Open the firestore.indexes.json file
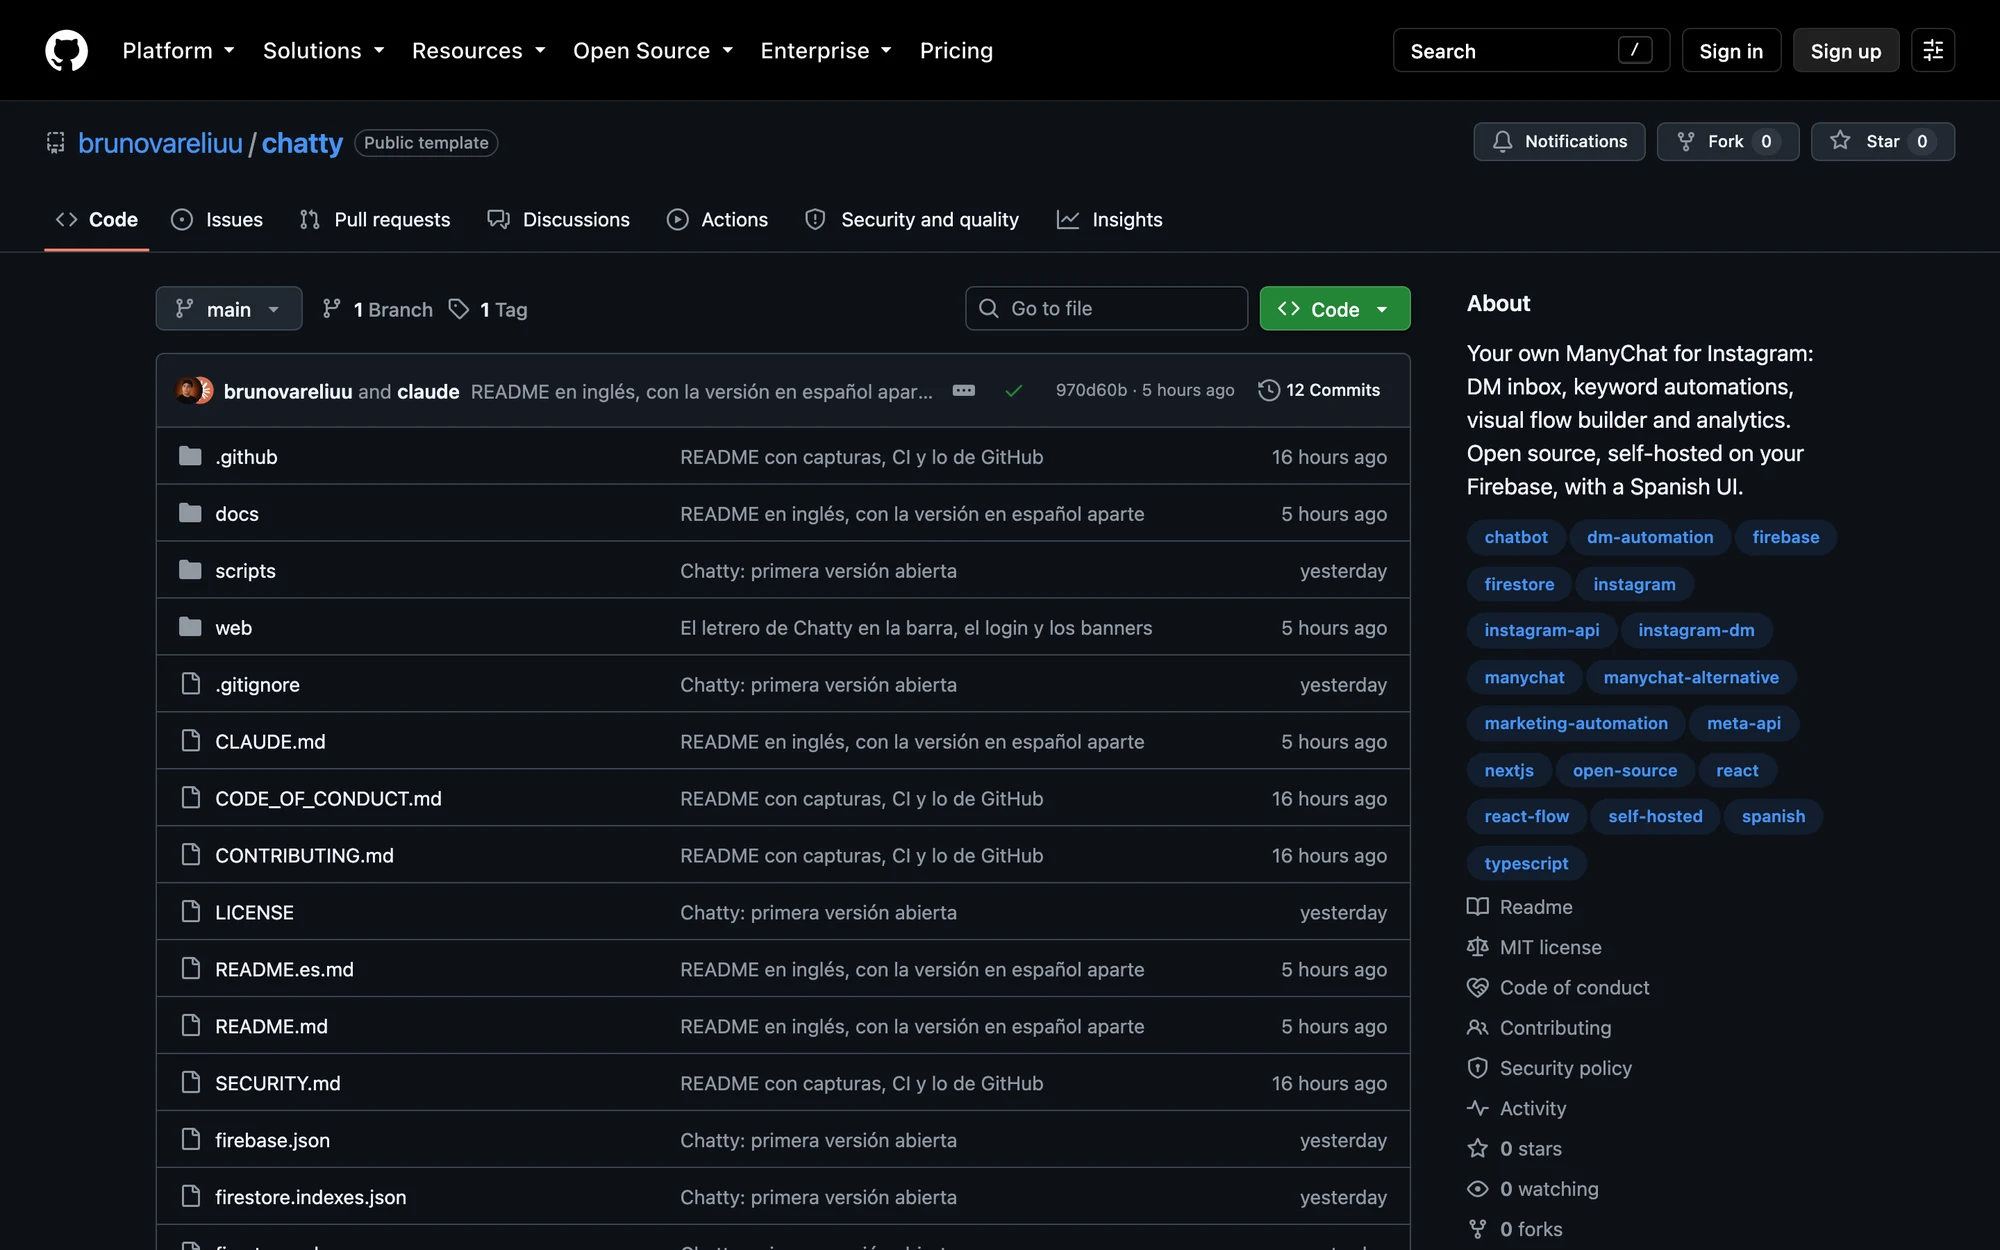This screenshot has height=1250, width=2000. coord(310,1197)
